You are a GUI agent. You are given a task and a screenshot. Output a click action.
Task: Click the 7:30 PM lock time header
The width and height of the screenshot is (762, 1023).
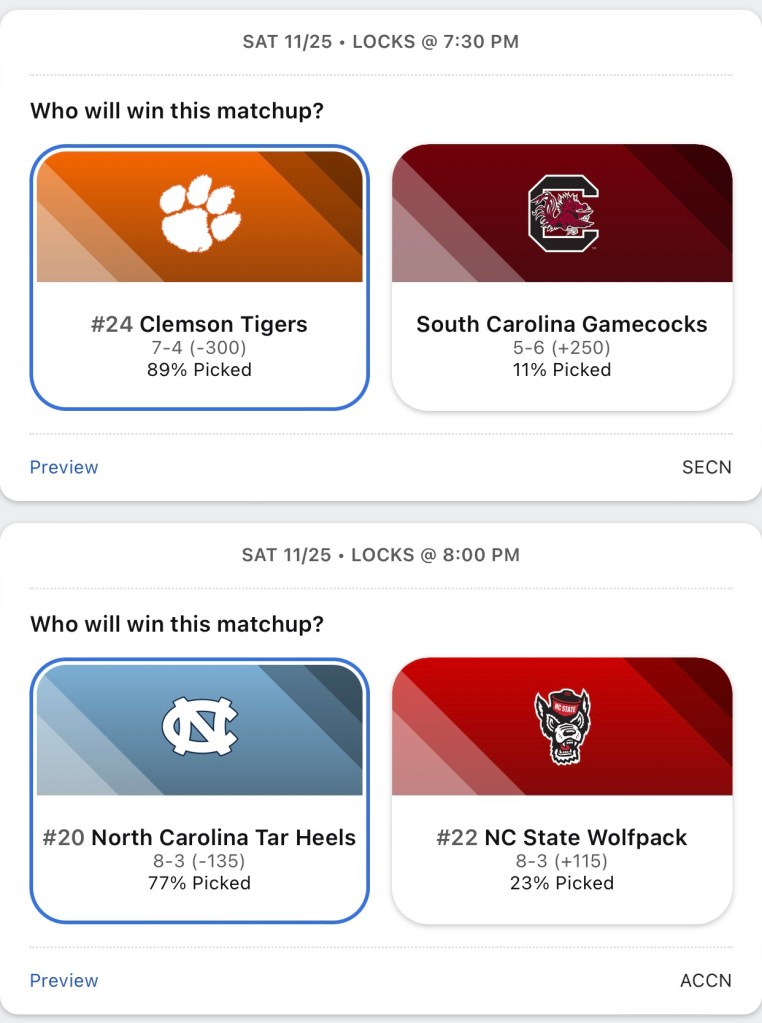[x=380, y=42]
